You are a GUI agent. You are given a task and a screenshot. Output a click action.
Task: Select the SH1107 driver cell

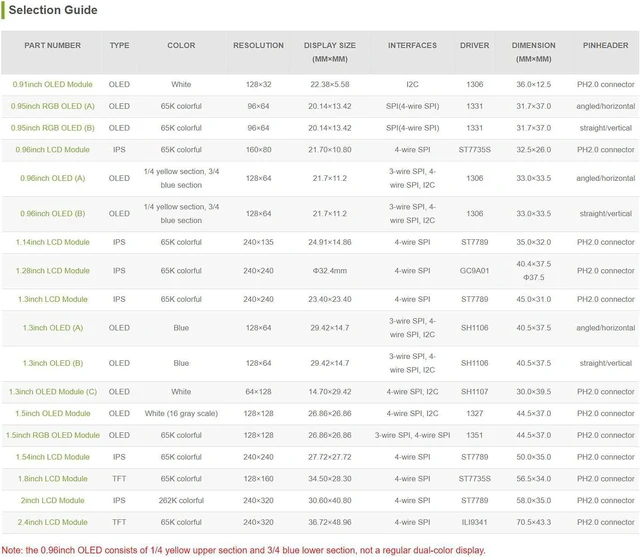(475, 392)
